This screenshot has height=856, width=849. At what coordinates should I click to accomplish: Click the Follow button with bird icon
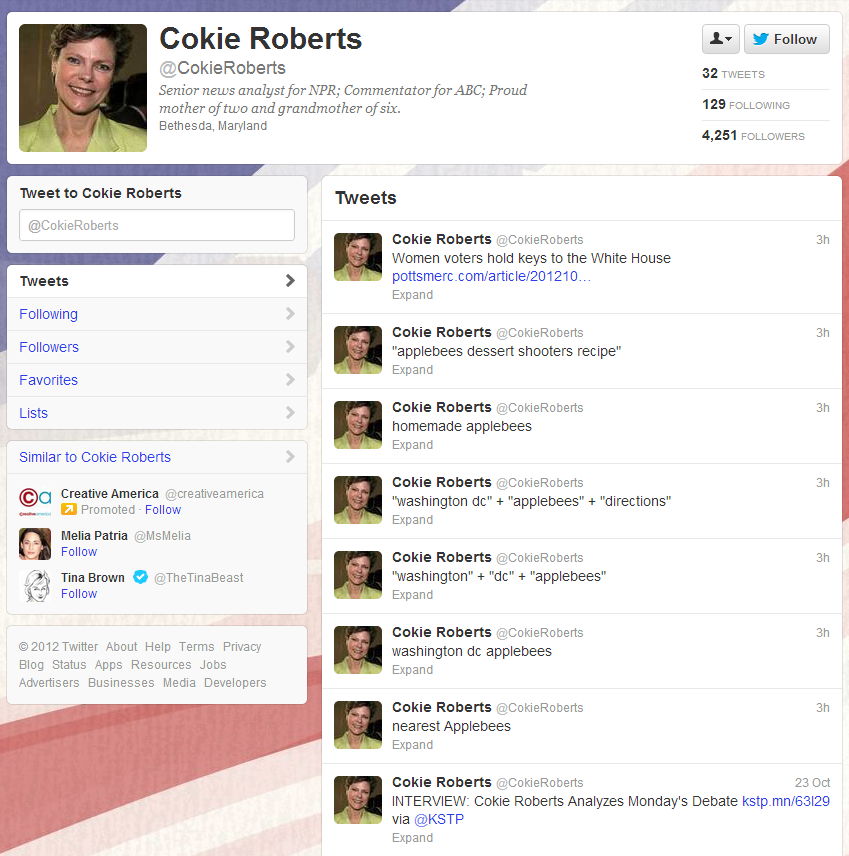coord(786,39)
